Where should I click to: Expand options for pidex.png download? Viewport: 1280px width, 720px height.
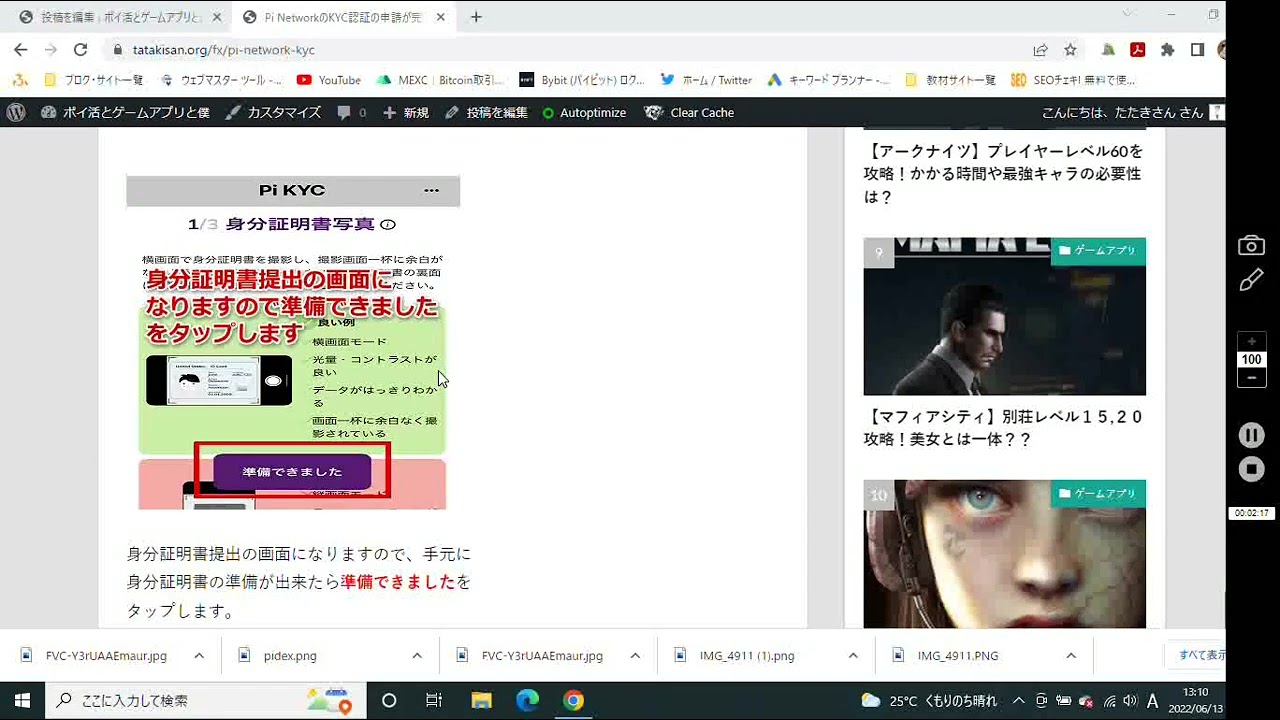(x=417, y=656)
